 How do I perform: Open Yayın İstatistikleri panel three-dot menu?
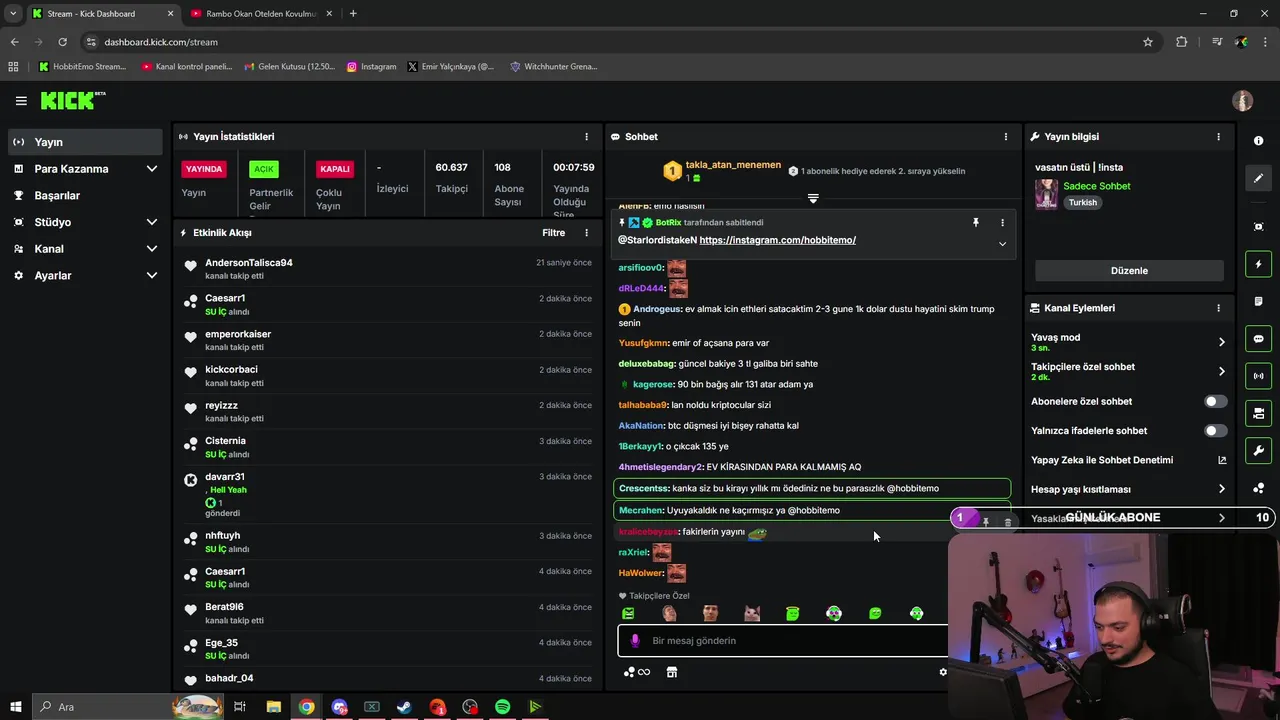click(587, 137)
